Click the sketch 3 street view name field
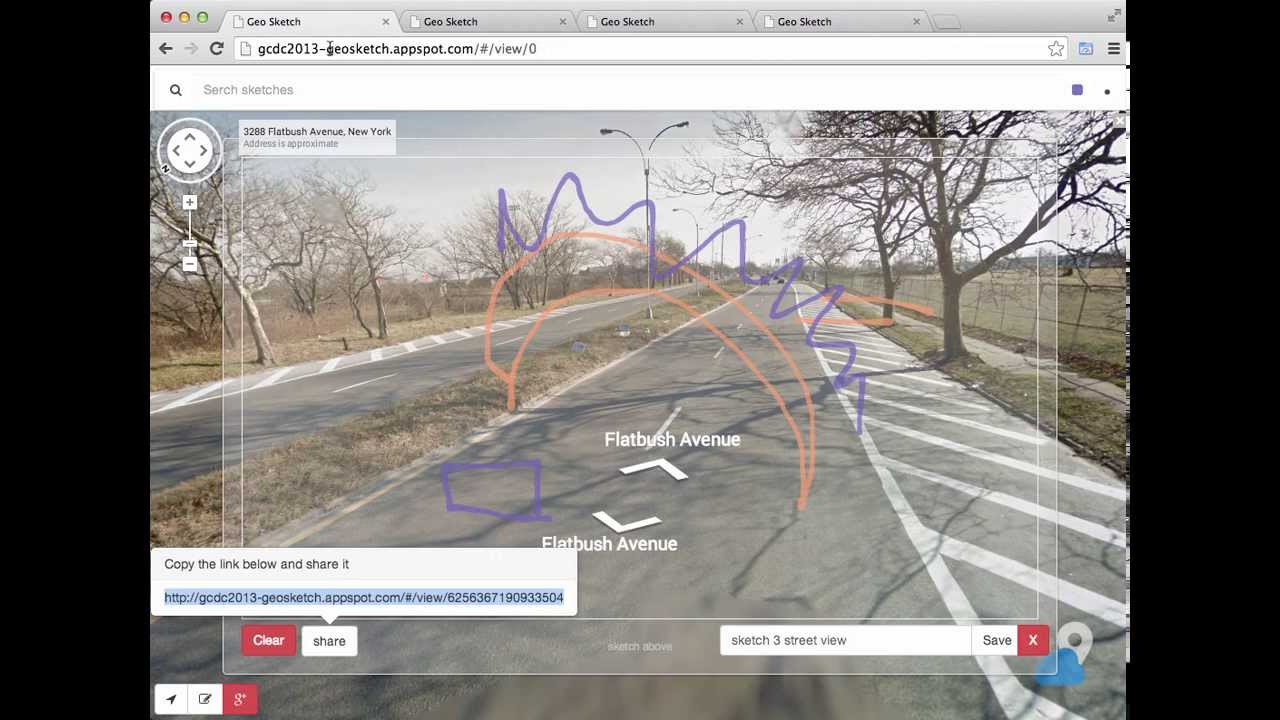 [845, 640]
